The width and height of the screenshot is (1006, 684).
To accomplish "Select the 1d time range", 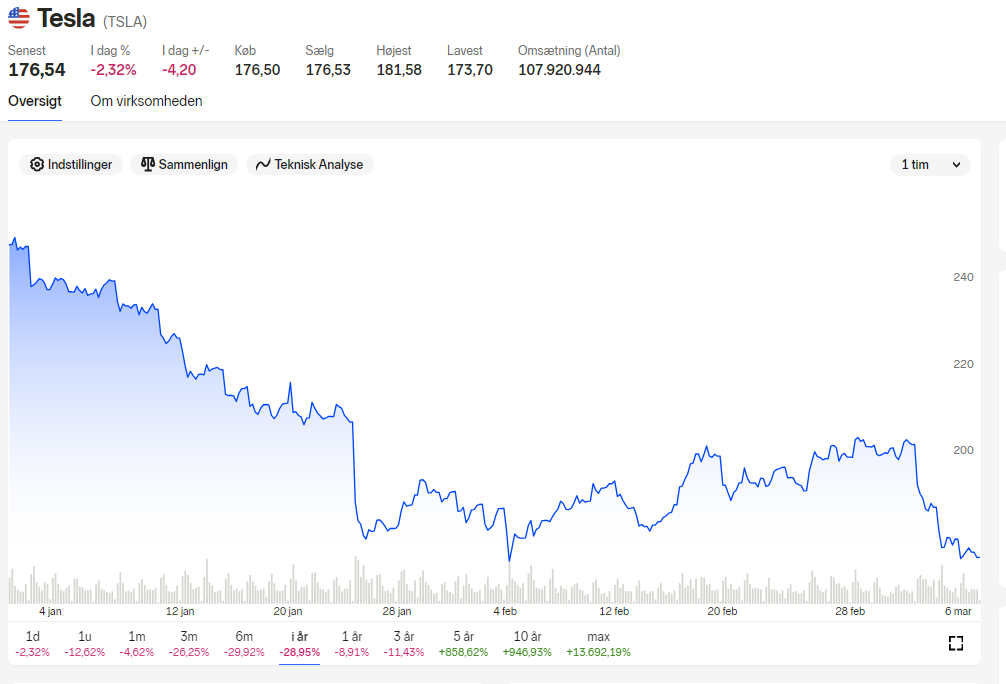I will click(x=33, y=644).
